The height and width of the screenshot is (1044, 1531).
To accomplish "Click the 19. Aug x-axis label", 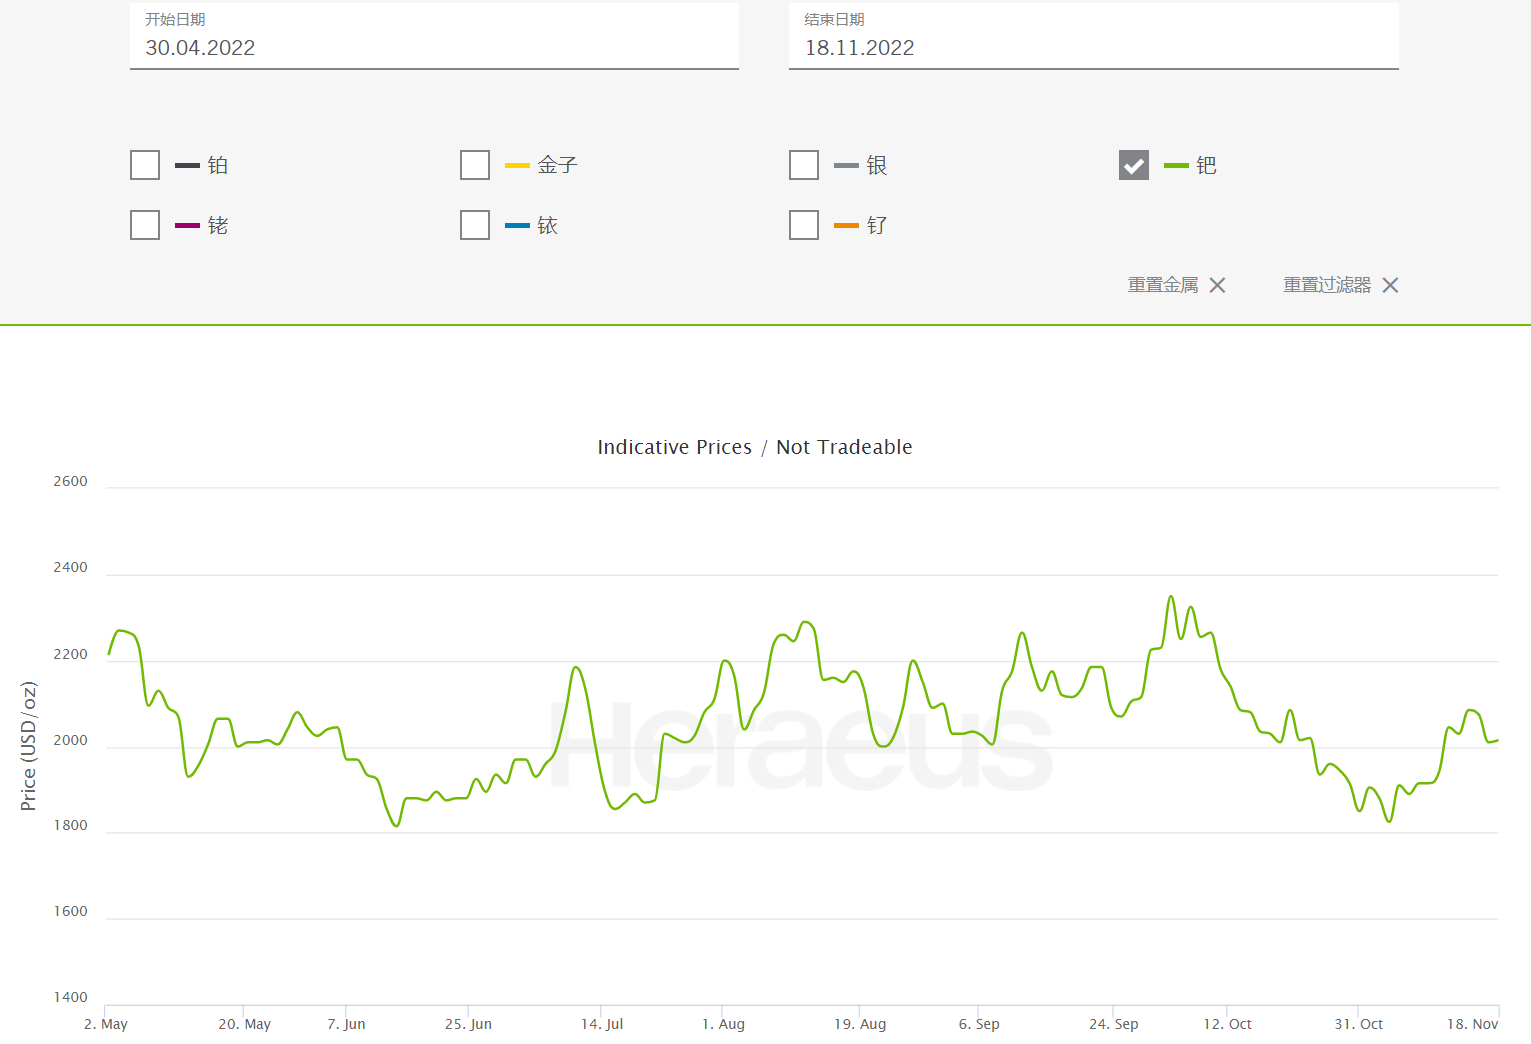I will [x=860, y=1024].
